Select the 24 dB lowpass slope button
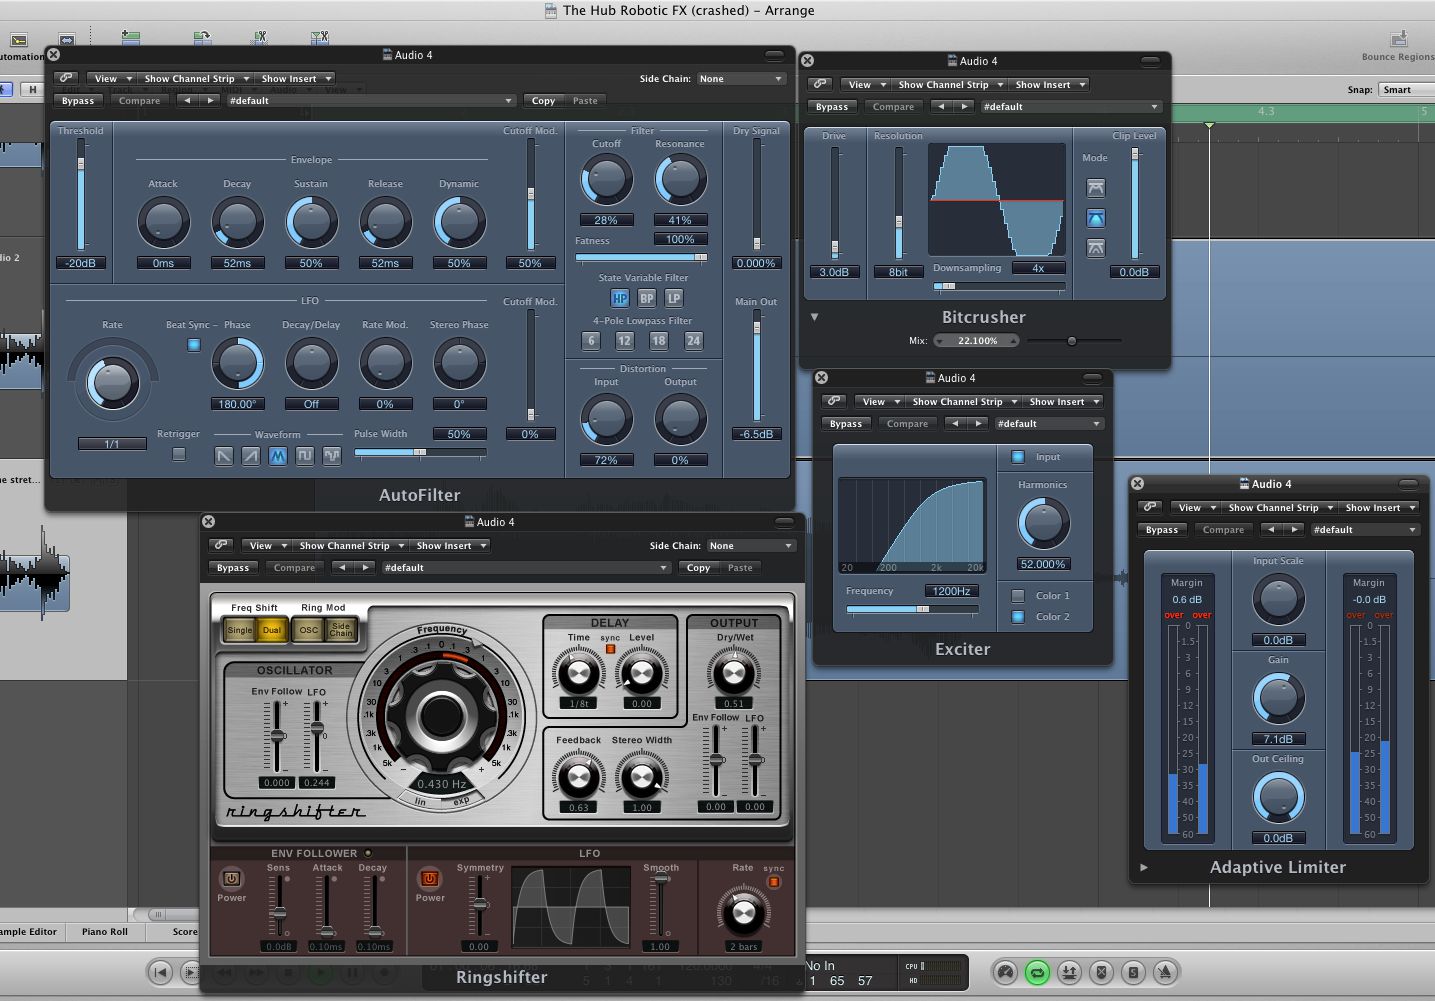1435x1001 pixels. (x=693, y=341)
